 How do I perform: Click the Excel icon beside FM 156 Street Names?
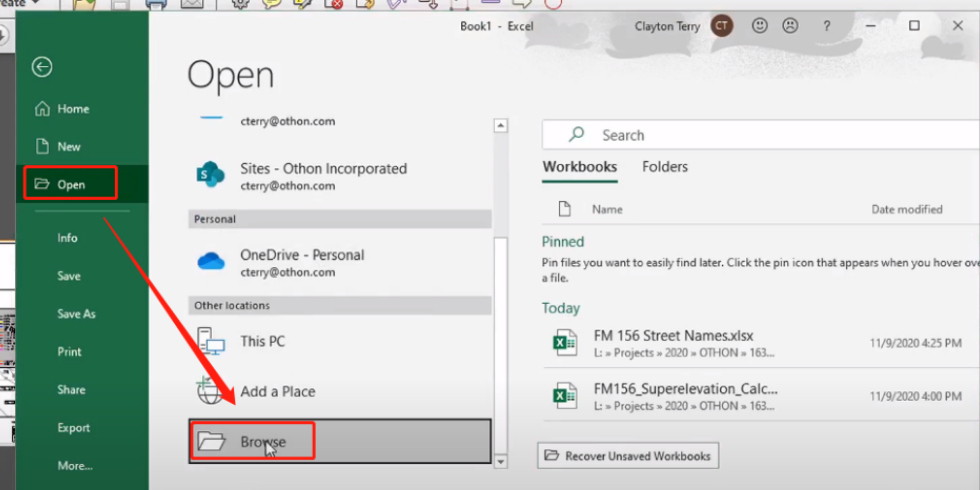tap(565, 343)
